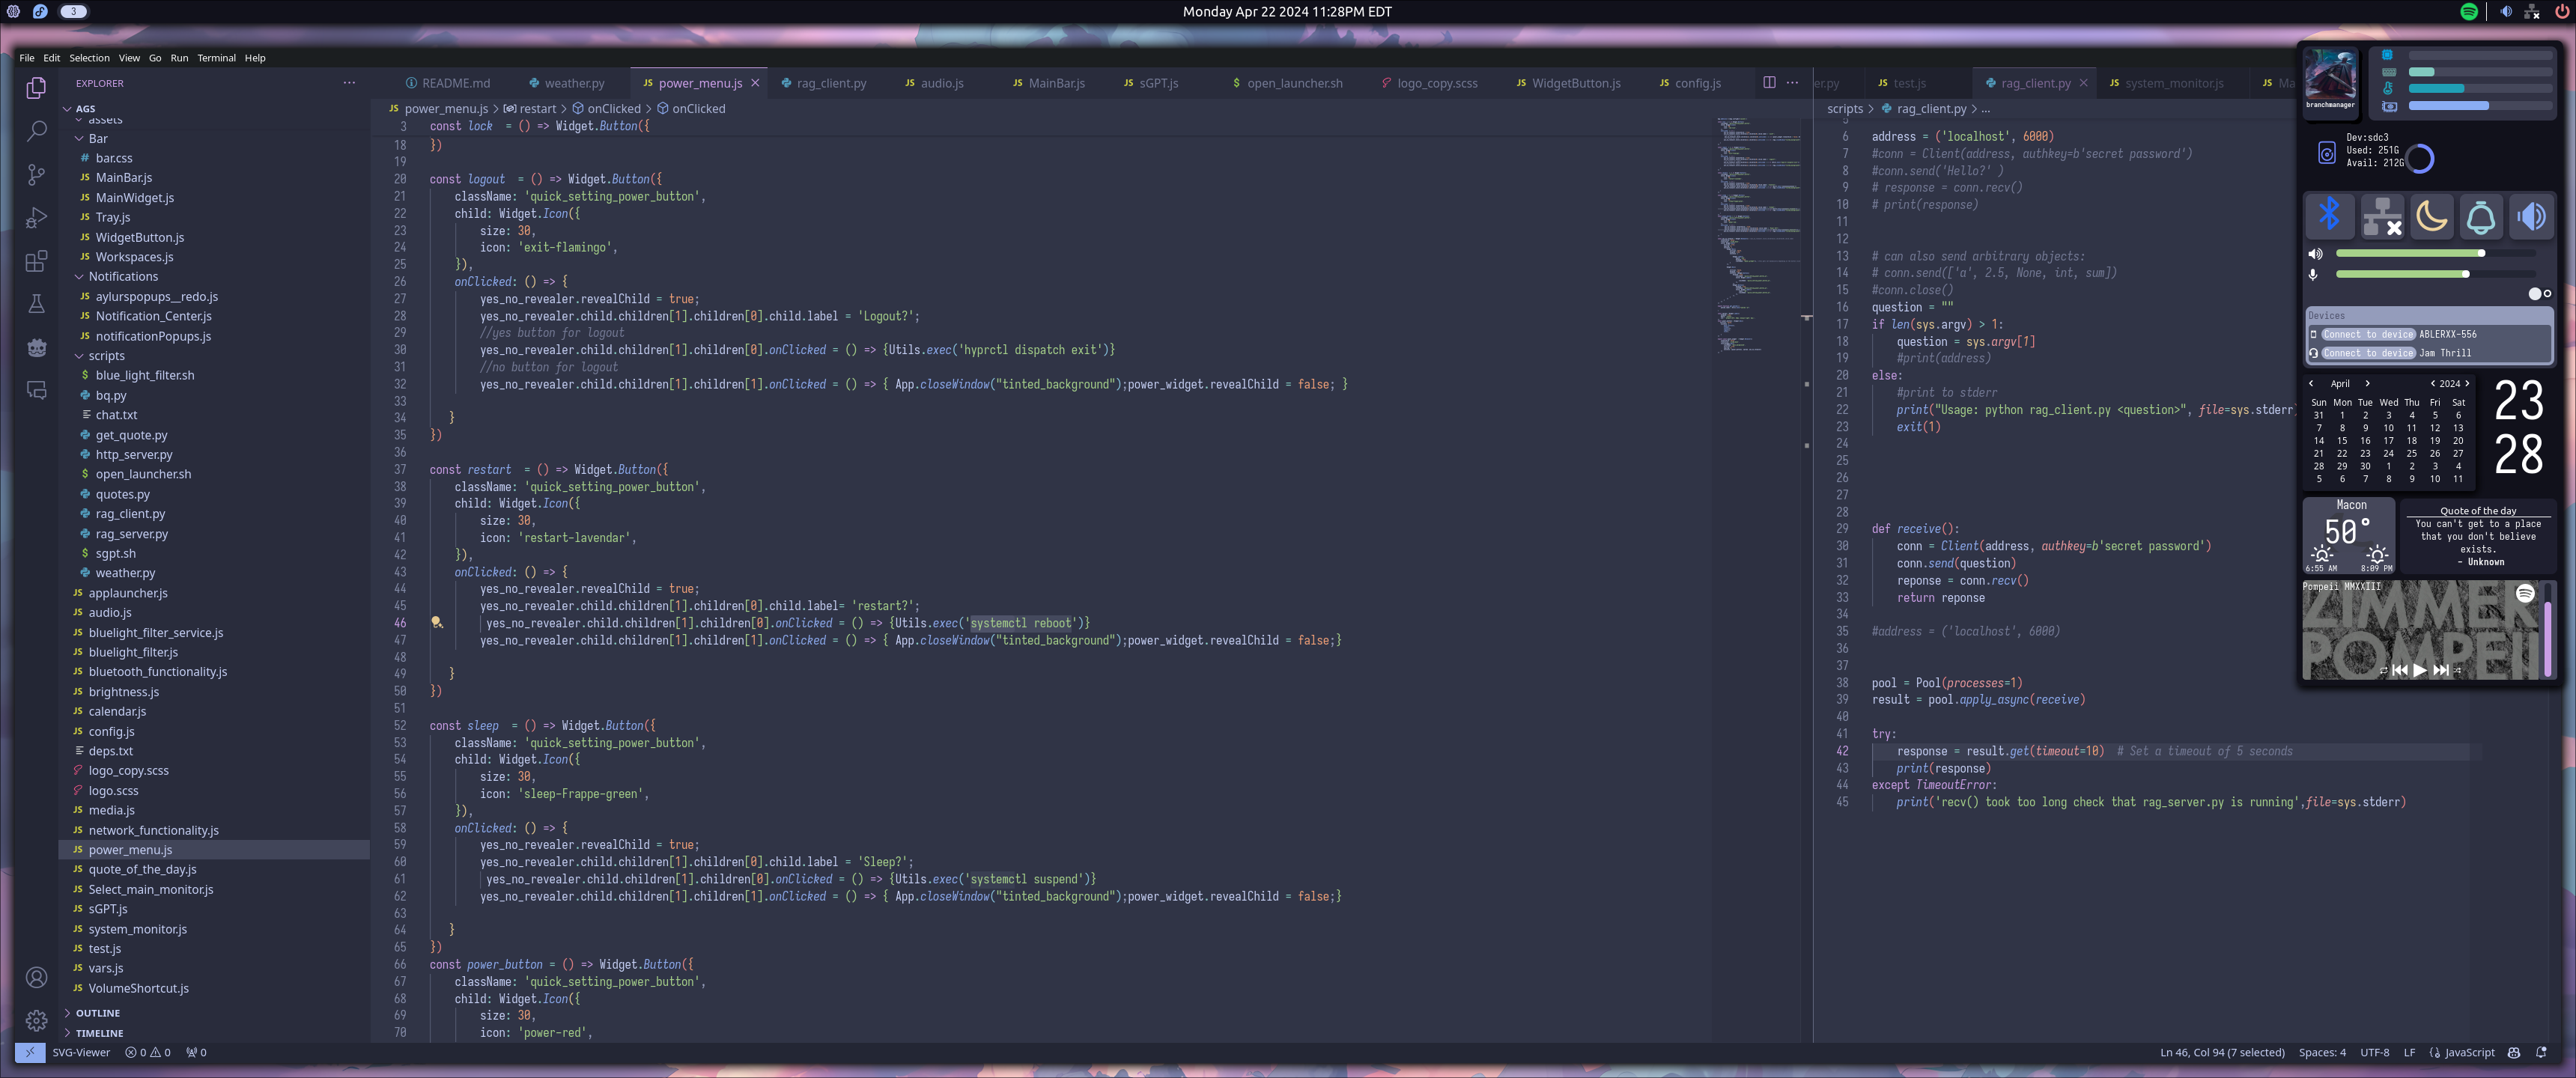Open the Manage gear icon
Screen dimensions: 2576x1078
(x=36, y=1020)
